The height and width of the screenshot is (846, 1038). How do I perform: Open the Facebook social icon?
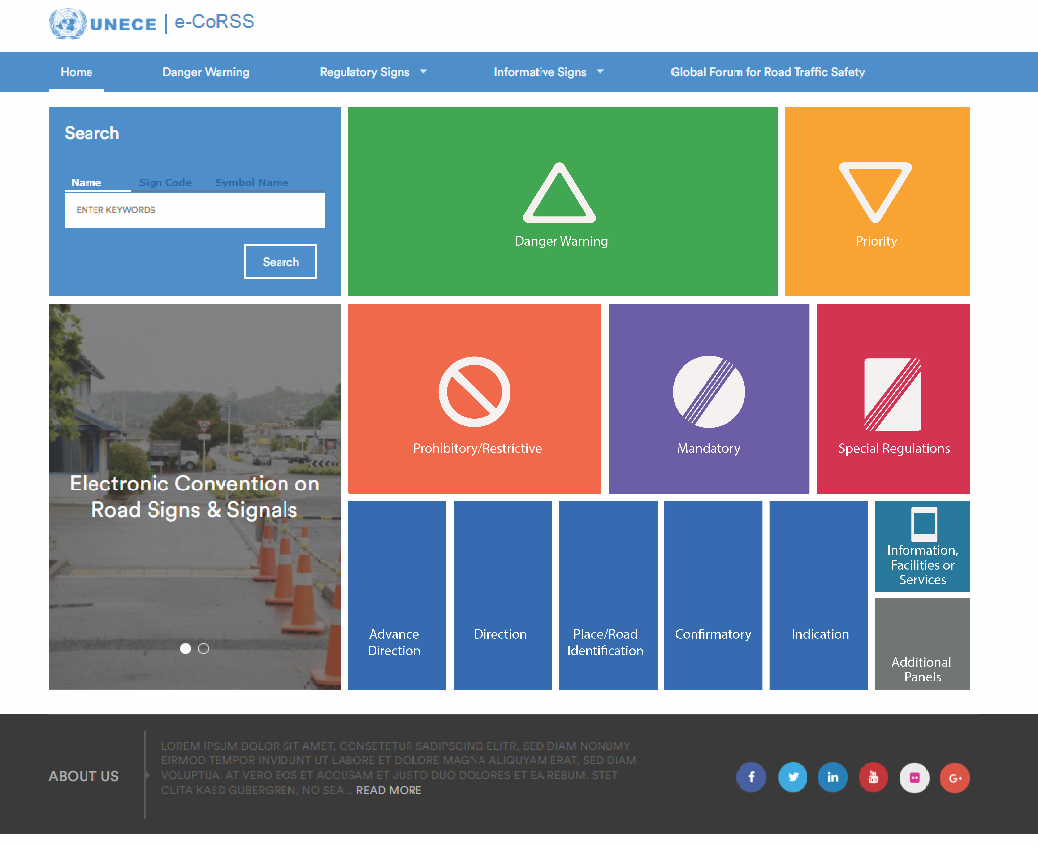[x=751, y=777]
